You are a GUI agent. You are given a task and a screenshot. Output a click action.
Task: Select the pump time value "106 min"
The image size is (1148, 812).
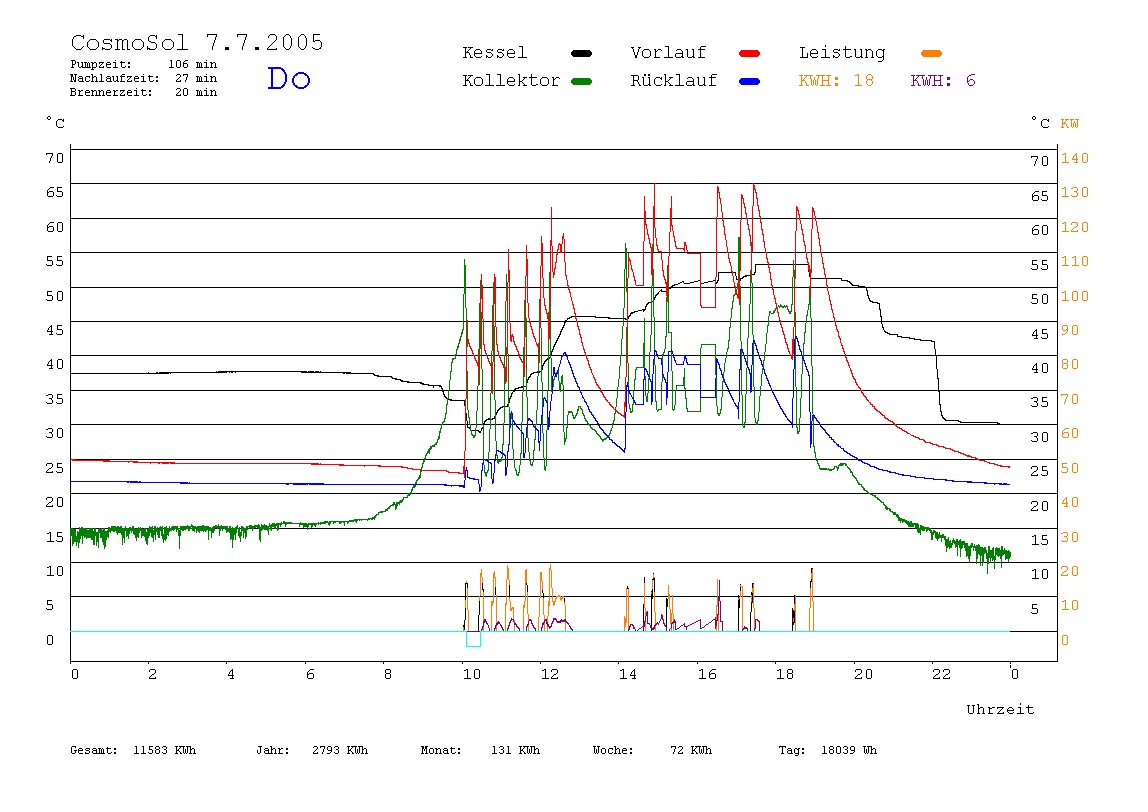(193, 64)
